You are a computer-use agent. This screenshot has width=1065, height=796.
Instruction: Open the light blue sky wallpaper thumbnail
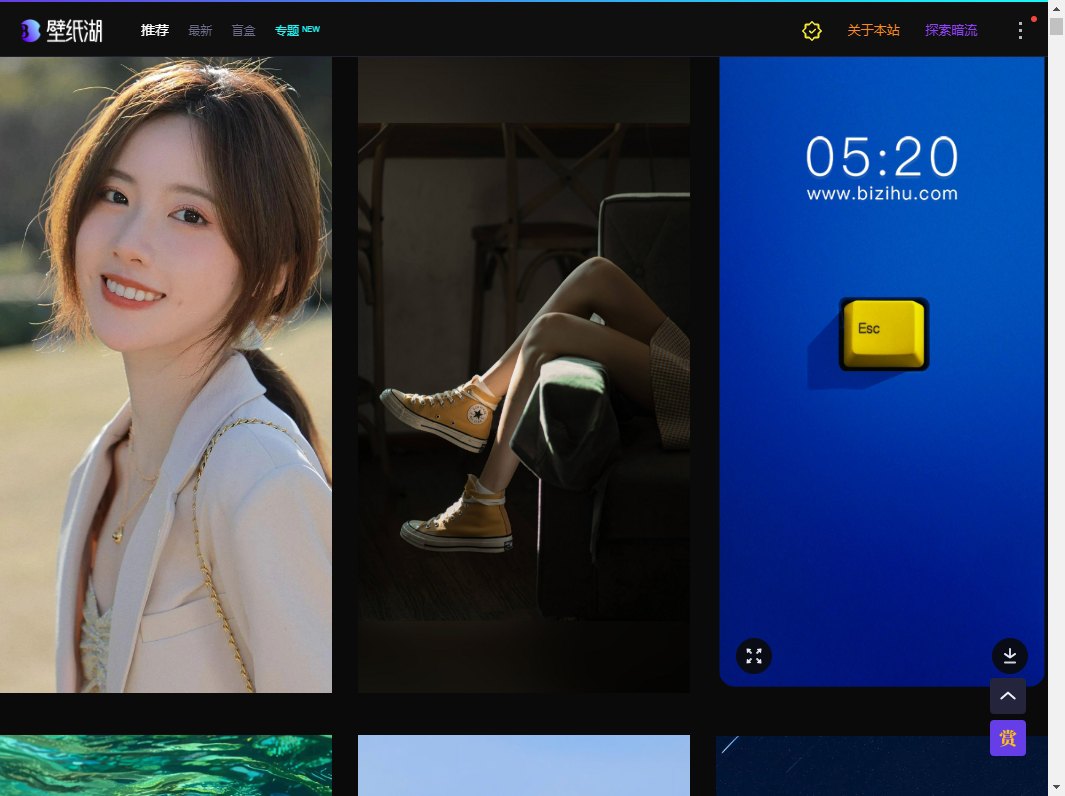(523, 765)
